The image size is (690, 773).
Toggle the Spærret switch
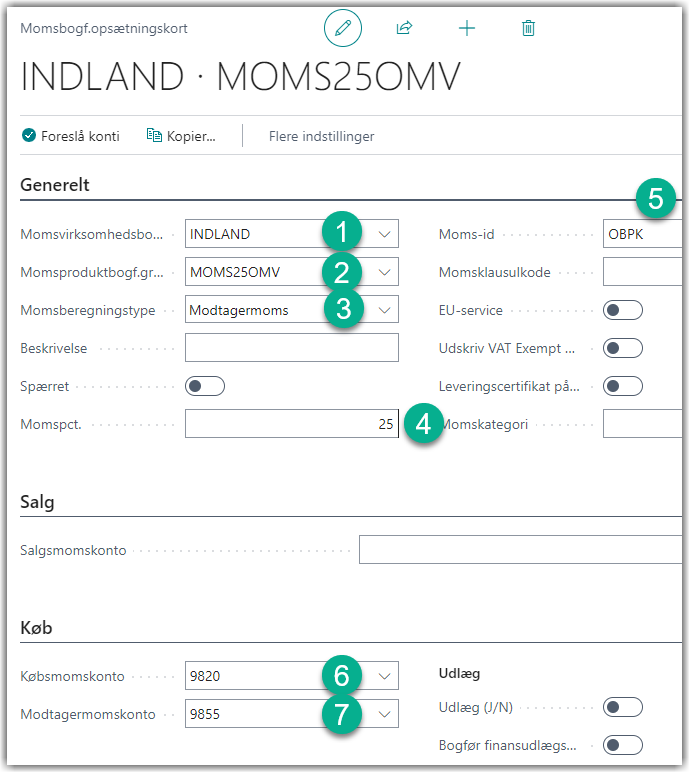click(205, 386)
